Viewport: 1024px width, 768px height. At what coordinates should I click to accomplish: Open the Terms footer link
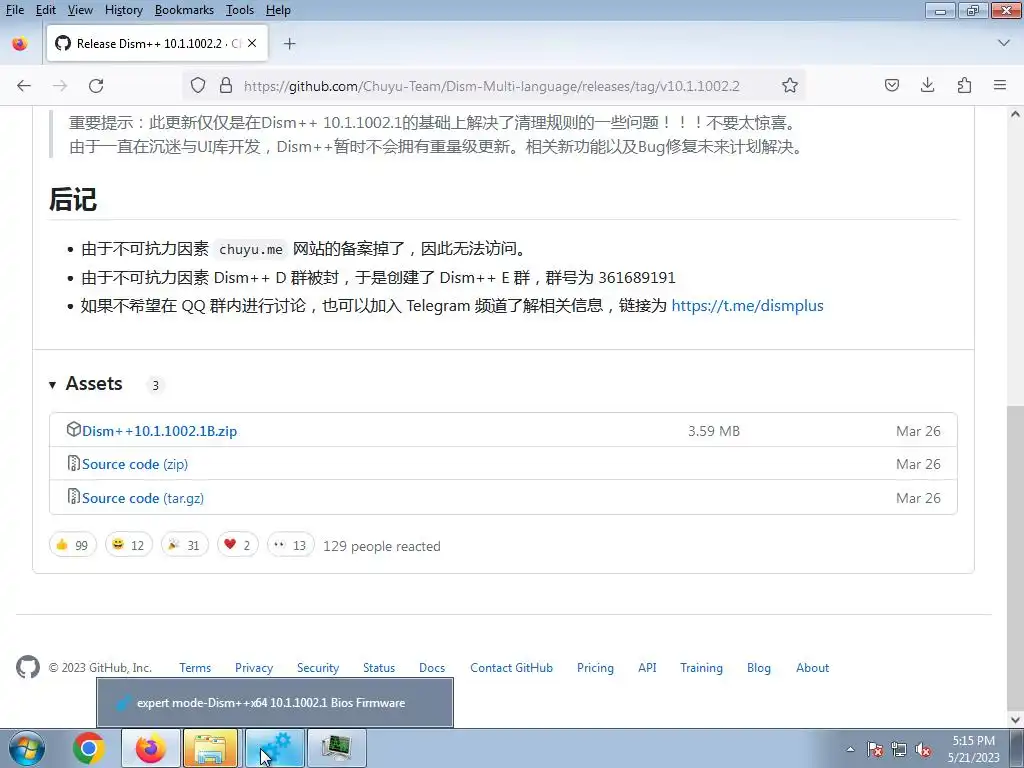(x=195, y=667)
